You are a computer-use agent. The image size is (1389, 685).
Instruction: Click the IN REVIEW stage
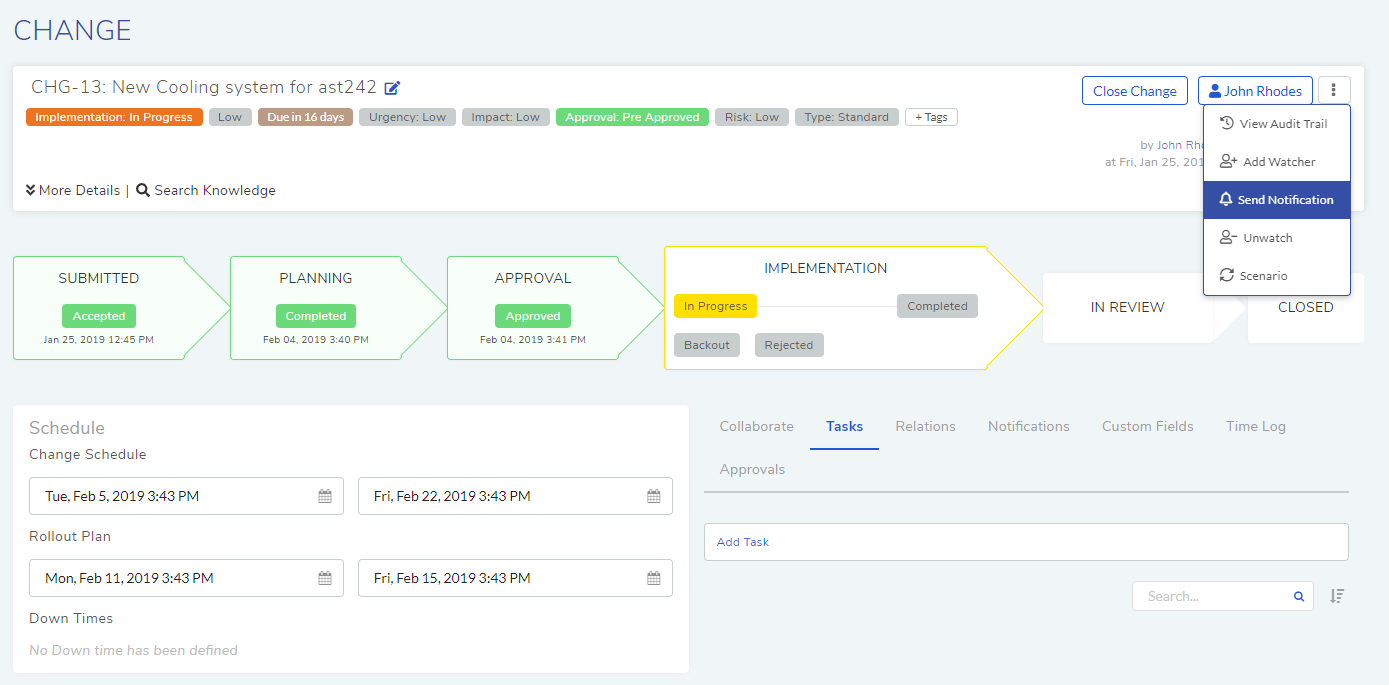[x=1128, y=307]
